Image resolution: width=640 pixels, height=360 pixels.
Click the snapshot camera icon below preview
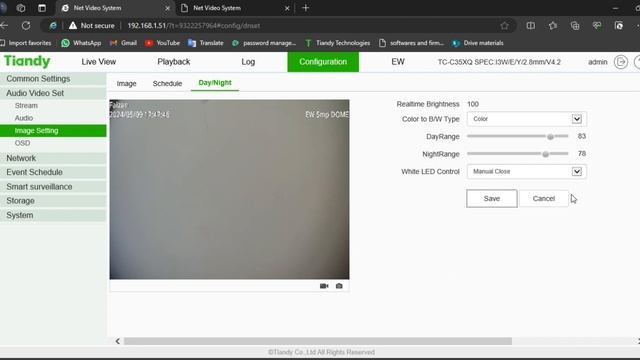(339, 286)
